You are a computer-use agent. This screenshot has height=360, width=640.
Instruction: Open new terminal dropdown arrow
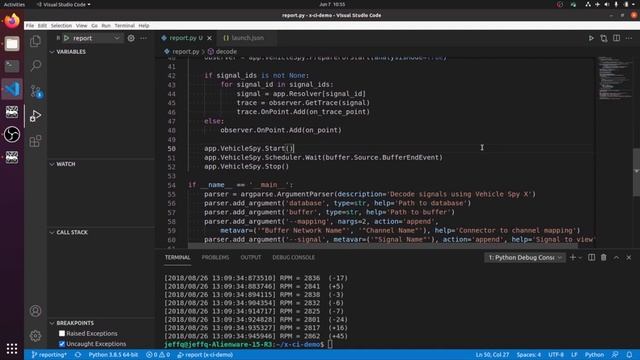580,258
